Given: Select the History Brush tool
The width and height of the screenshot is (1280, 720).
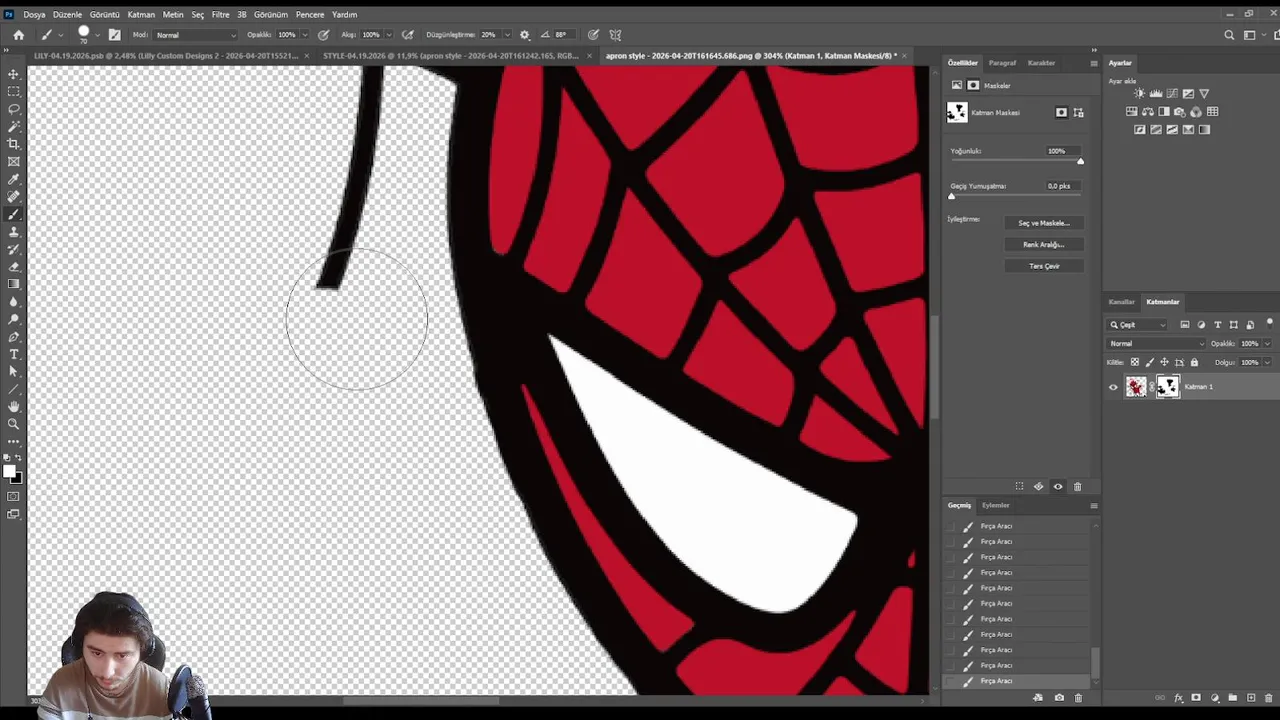Looking at the screenshot, I should pos(14,249).
